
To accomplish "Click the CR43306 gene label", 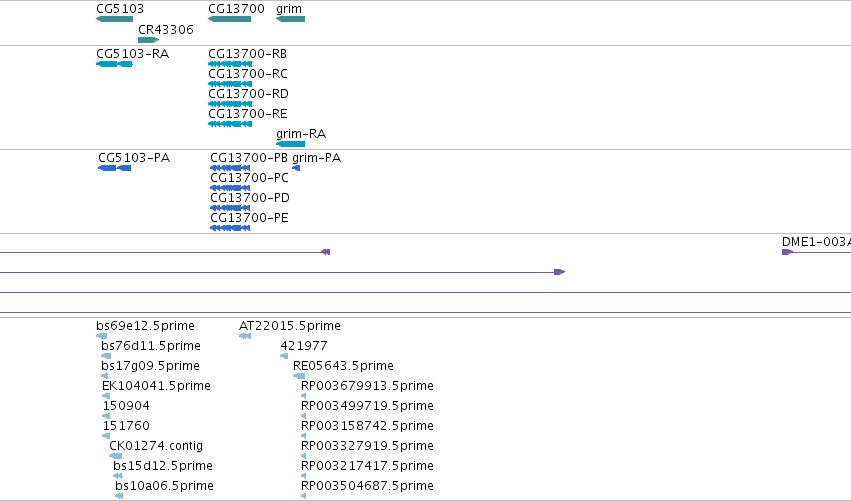I will point(166,30).
